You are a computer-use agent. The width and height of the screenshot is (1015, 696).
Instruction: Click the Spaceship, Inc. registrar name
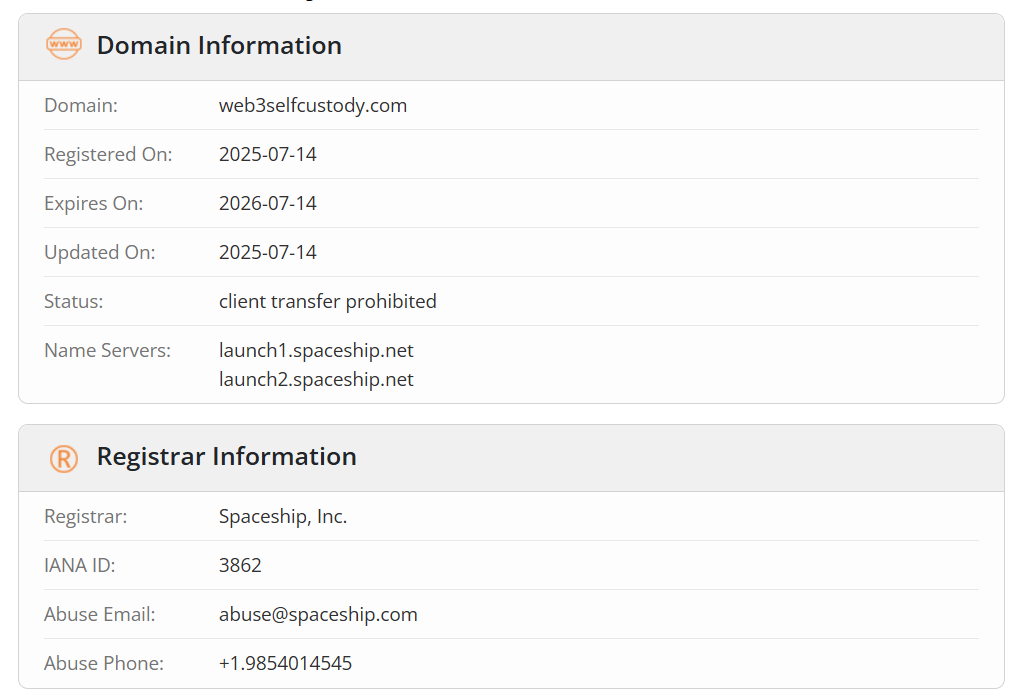pos(283,517)
